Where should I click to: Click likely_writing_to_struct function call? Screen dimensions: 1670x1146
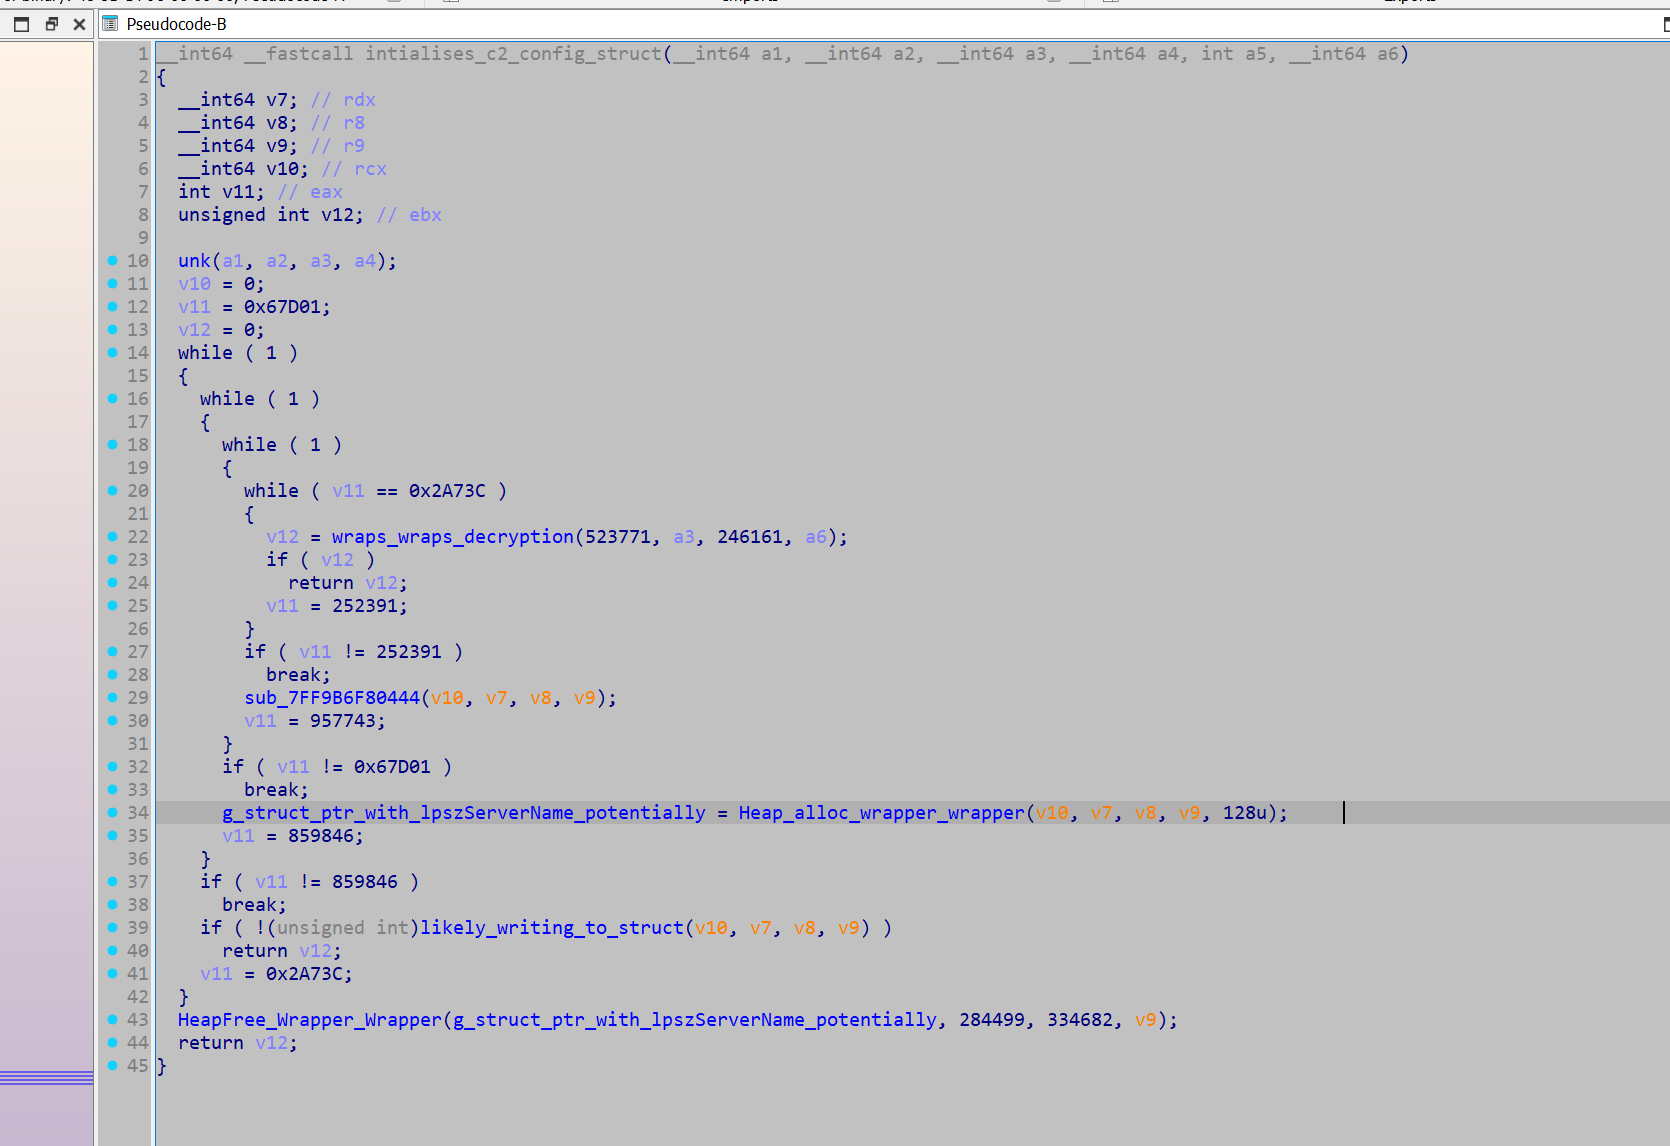552,928
